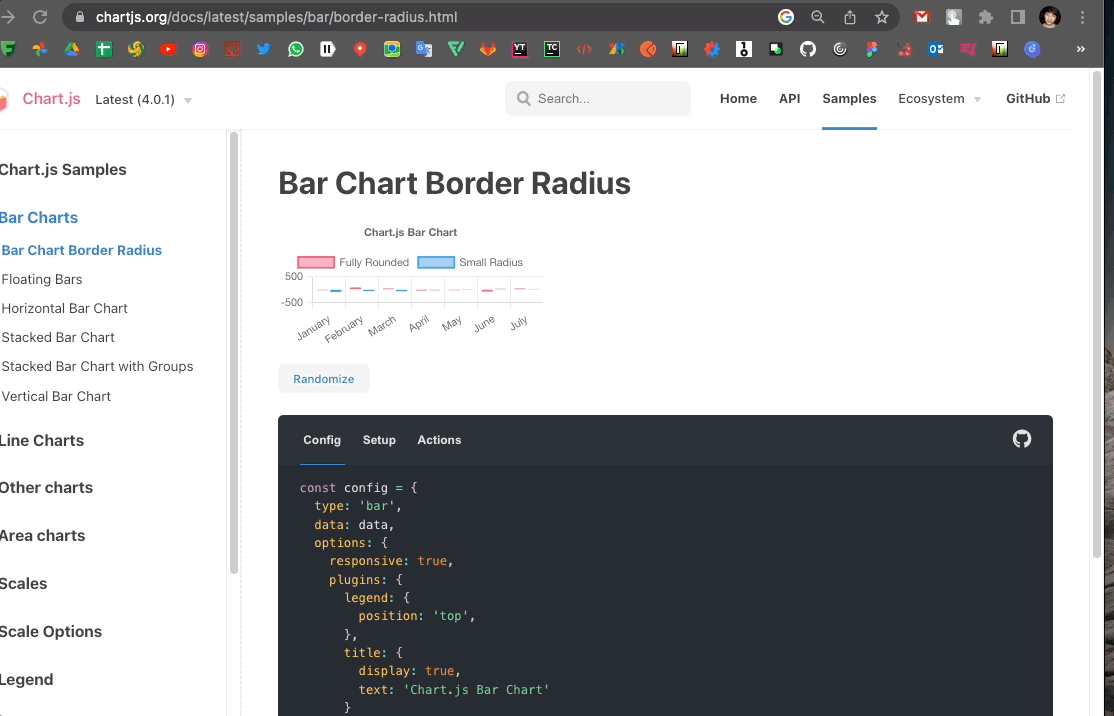Focus the Search input field
This screenshot has width=1114, height=716.
597,98
